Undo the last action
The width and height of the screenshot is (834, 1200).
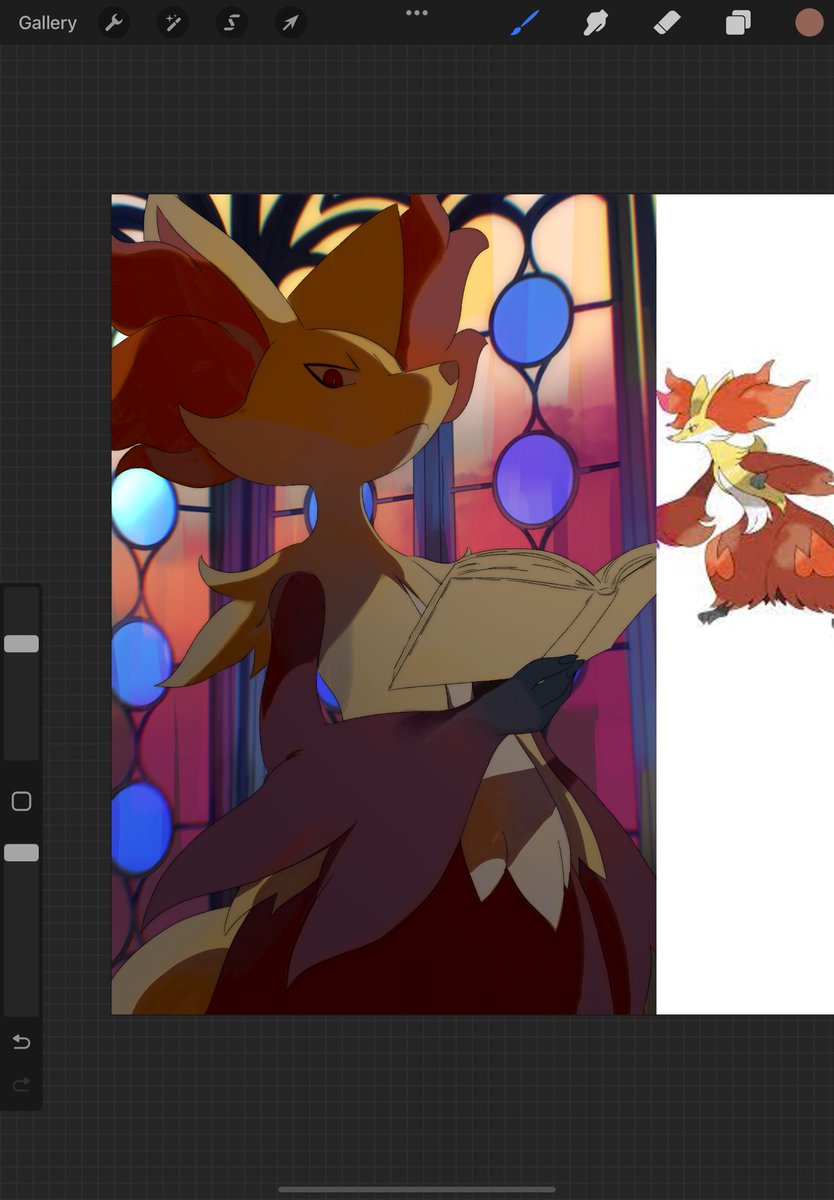tap(21, 1042)
